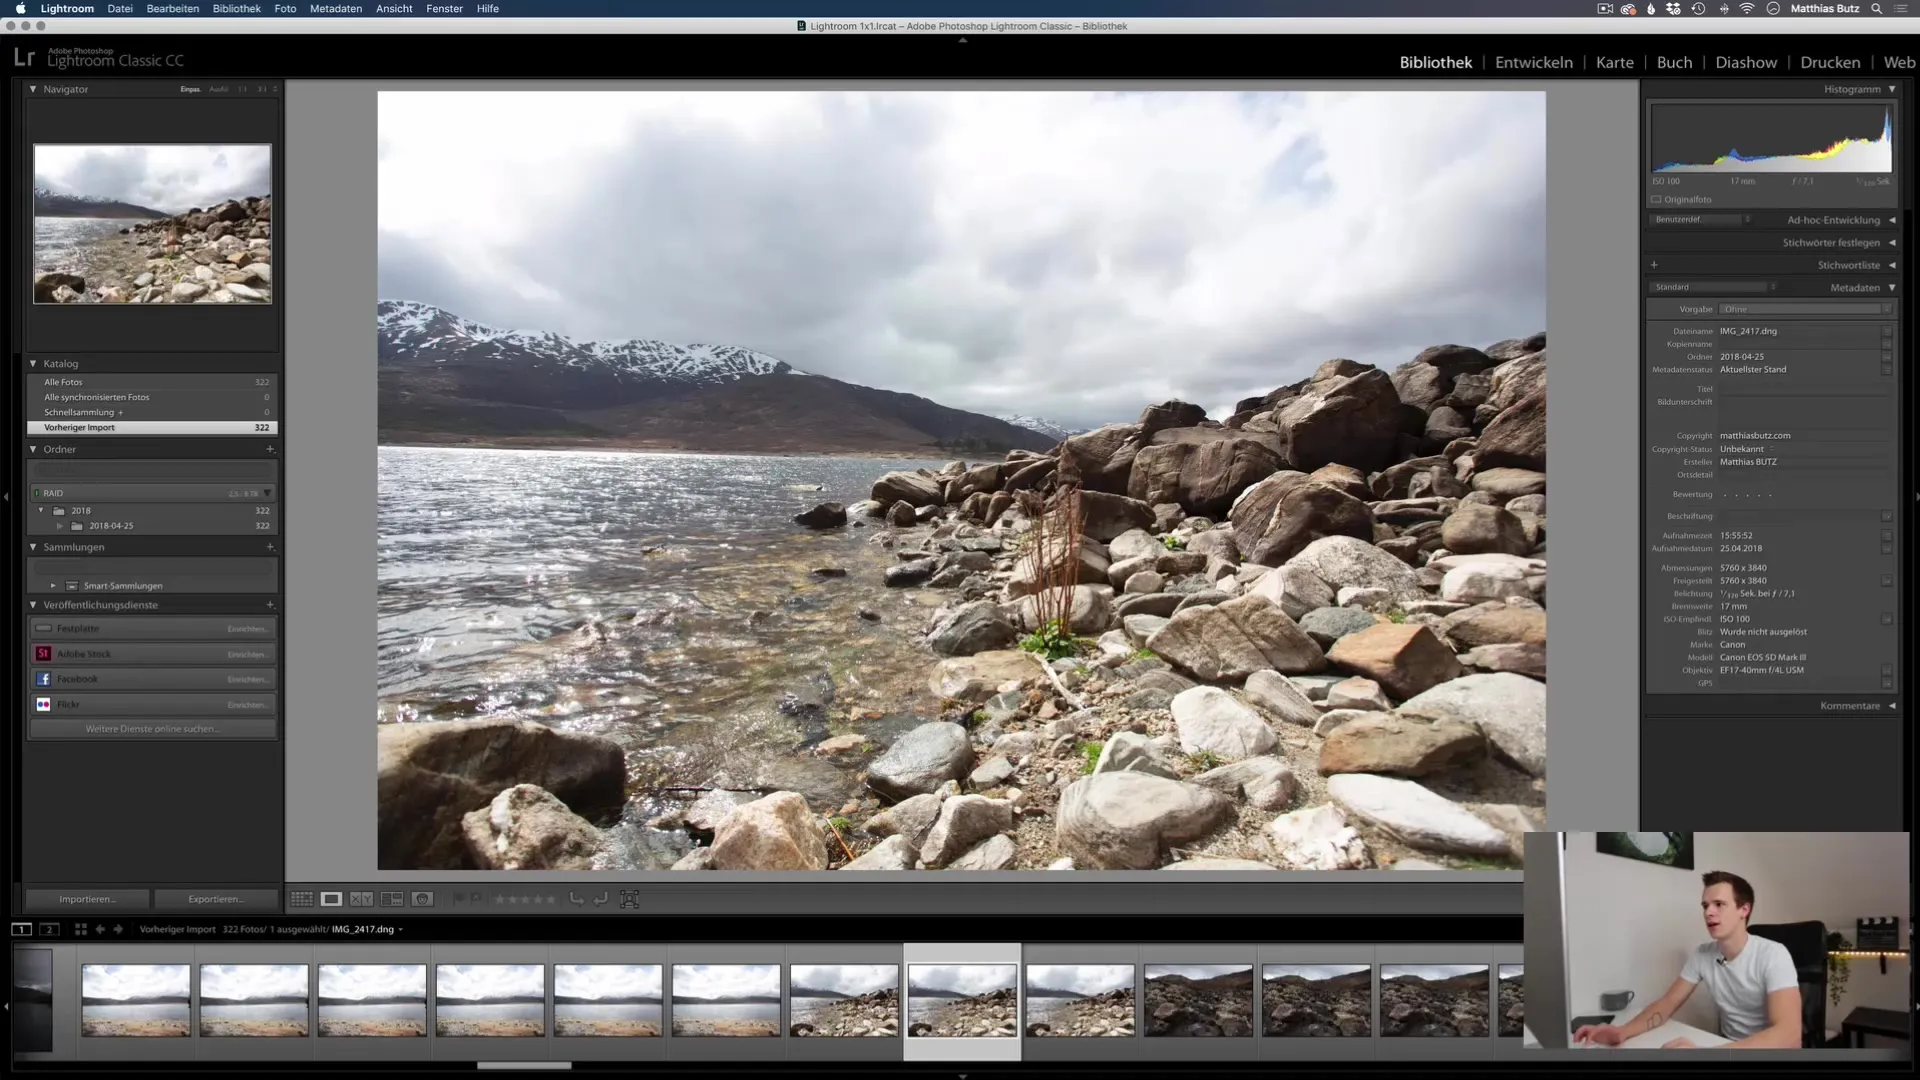The image size is (1920, 1080).
Task: Click the filmstrip horizontal scrollbar
Action: point(524,1066)
